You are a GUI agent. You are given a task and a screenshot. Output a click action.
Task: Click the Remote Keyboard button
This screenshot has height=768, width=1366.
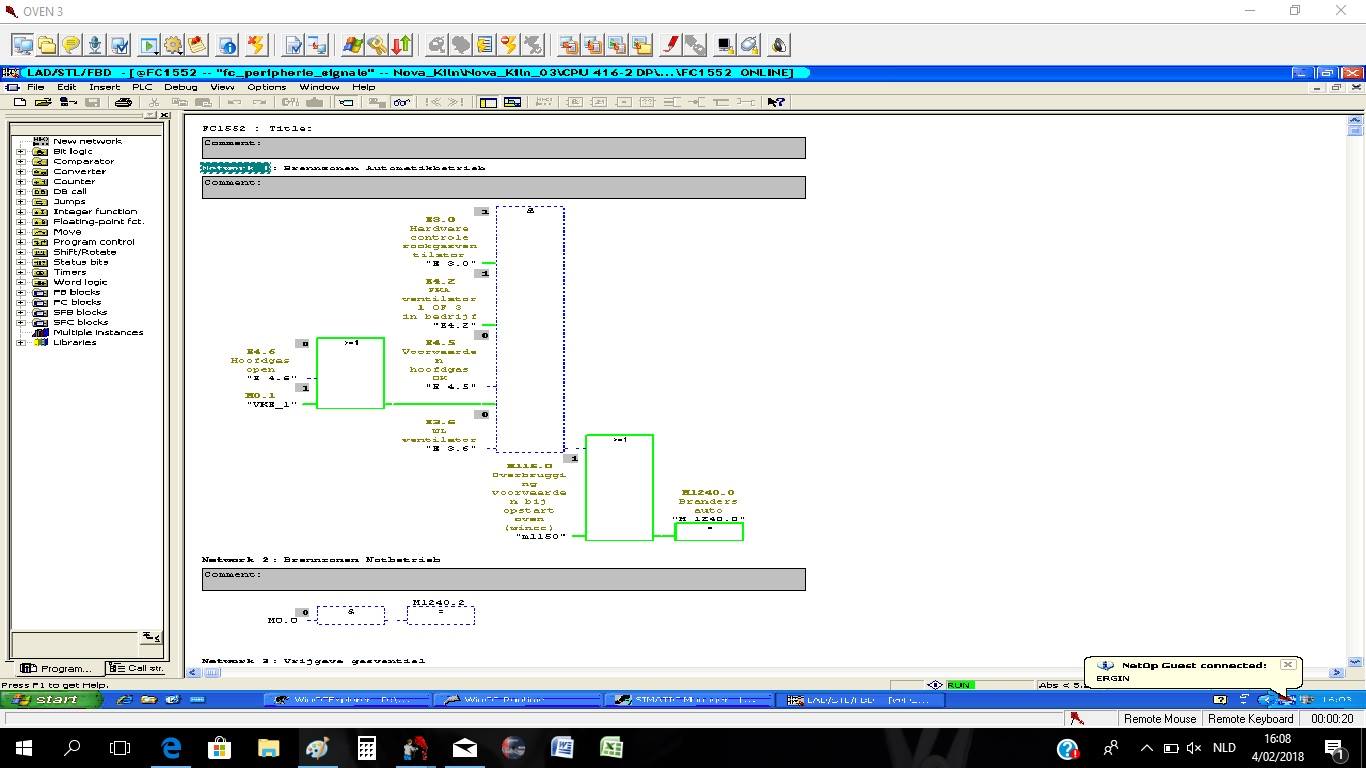pos(1250,718)
